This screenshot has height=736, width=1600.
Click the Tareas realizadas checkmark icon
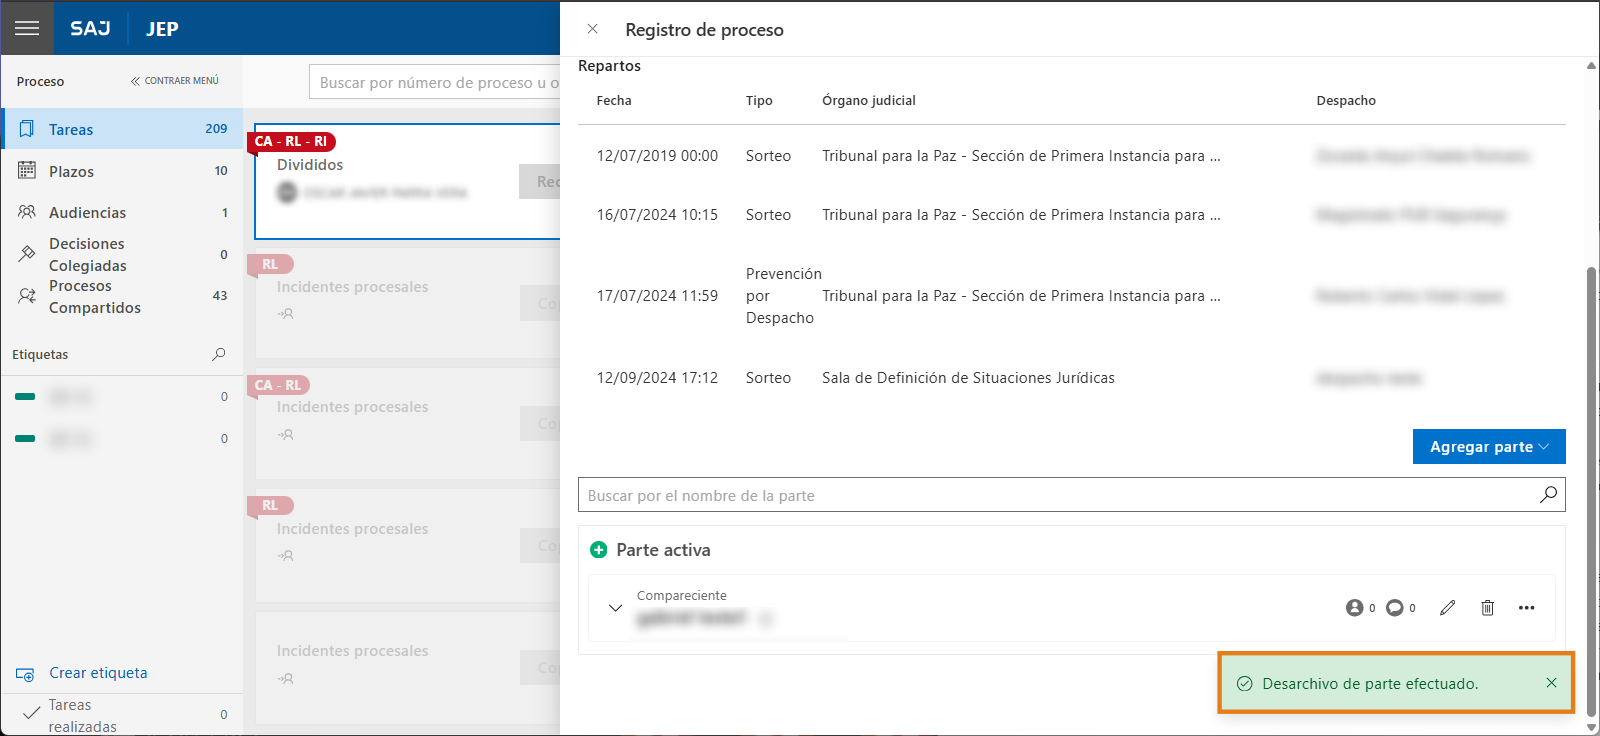point(30,714)
